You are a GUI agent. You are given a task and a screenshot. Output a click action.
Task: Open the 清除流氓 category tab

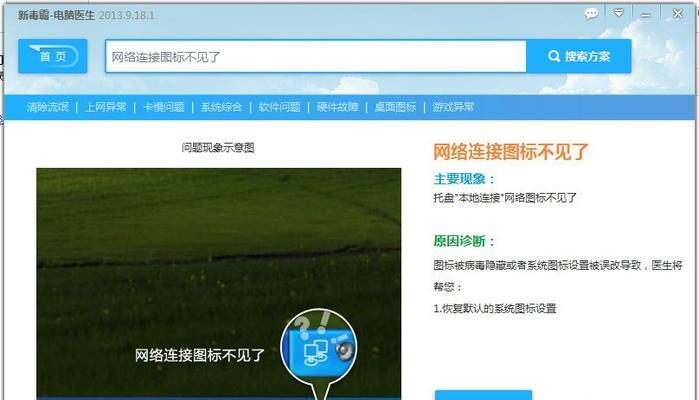point(47,107)
